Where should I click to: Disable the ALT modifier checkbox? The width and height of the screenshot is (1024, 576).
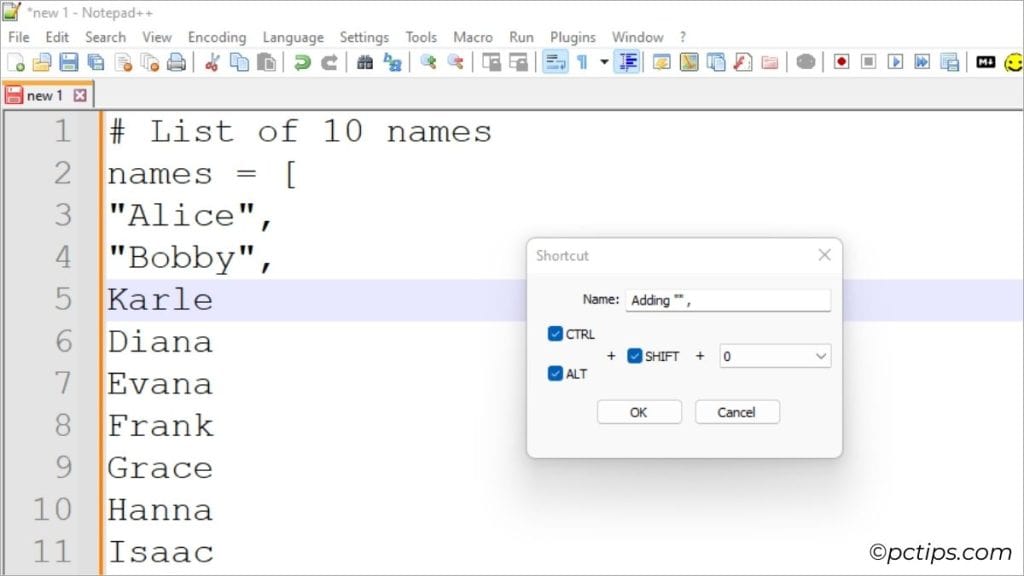[x=556, y=373]
